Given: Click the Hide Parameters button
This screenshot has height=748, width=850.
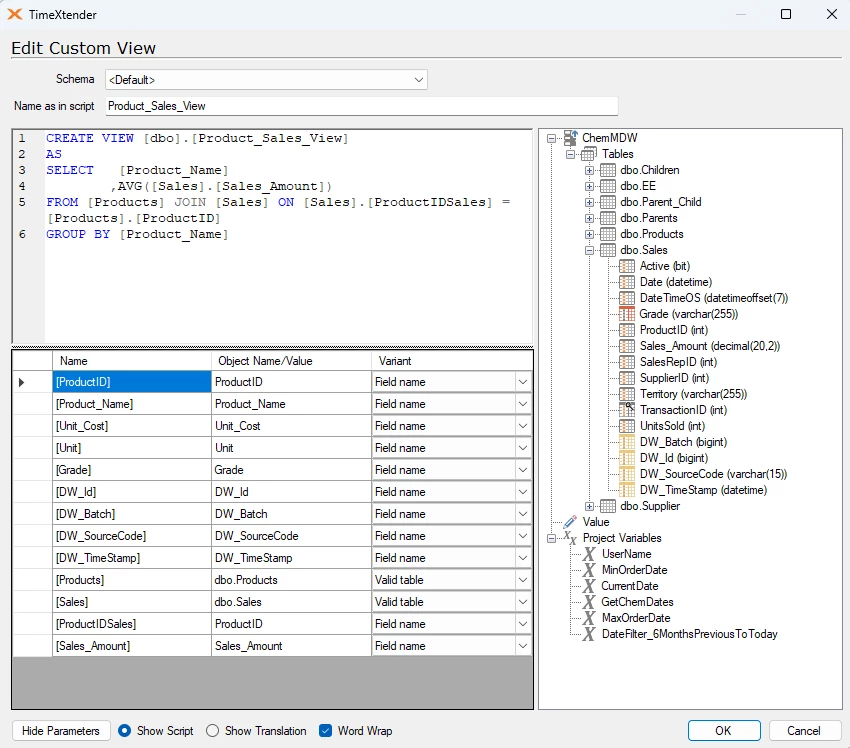Looking at the screenshot, I should pos(61,731).
